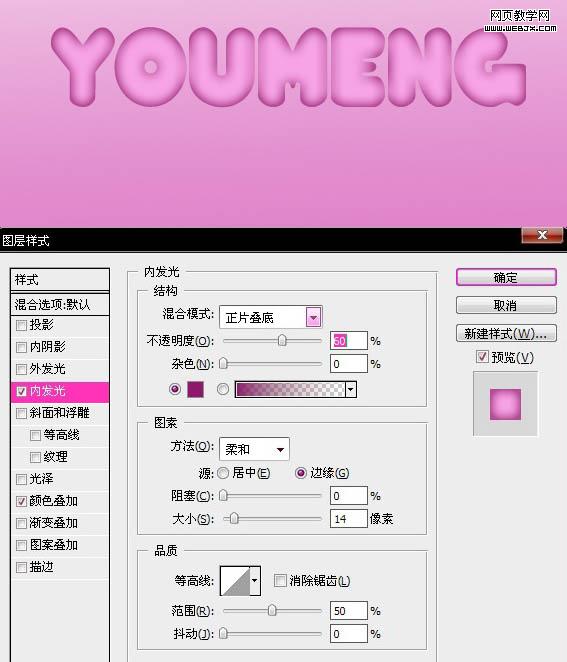This screenshot has height=662, width=567.
Task: Enable the 描边 stroke checkbox
Action: 21,567
